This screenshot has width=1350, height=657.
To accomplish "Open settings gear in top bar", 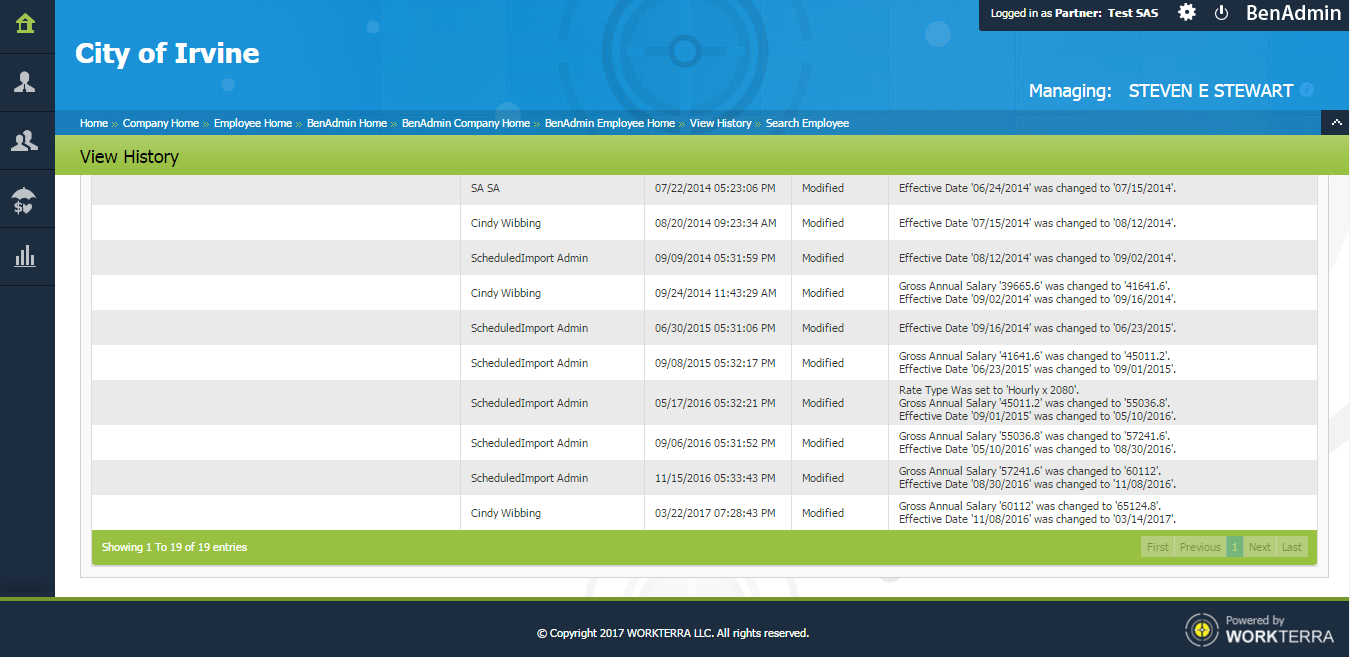I will point(1187,13).
